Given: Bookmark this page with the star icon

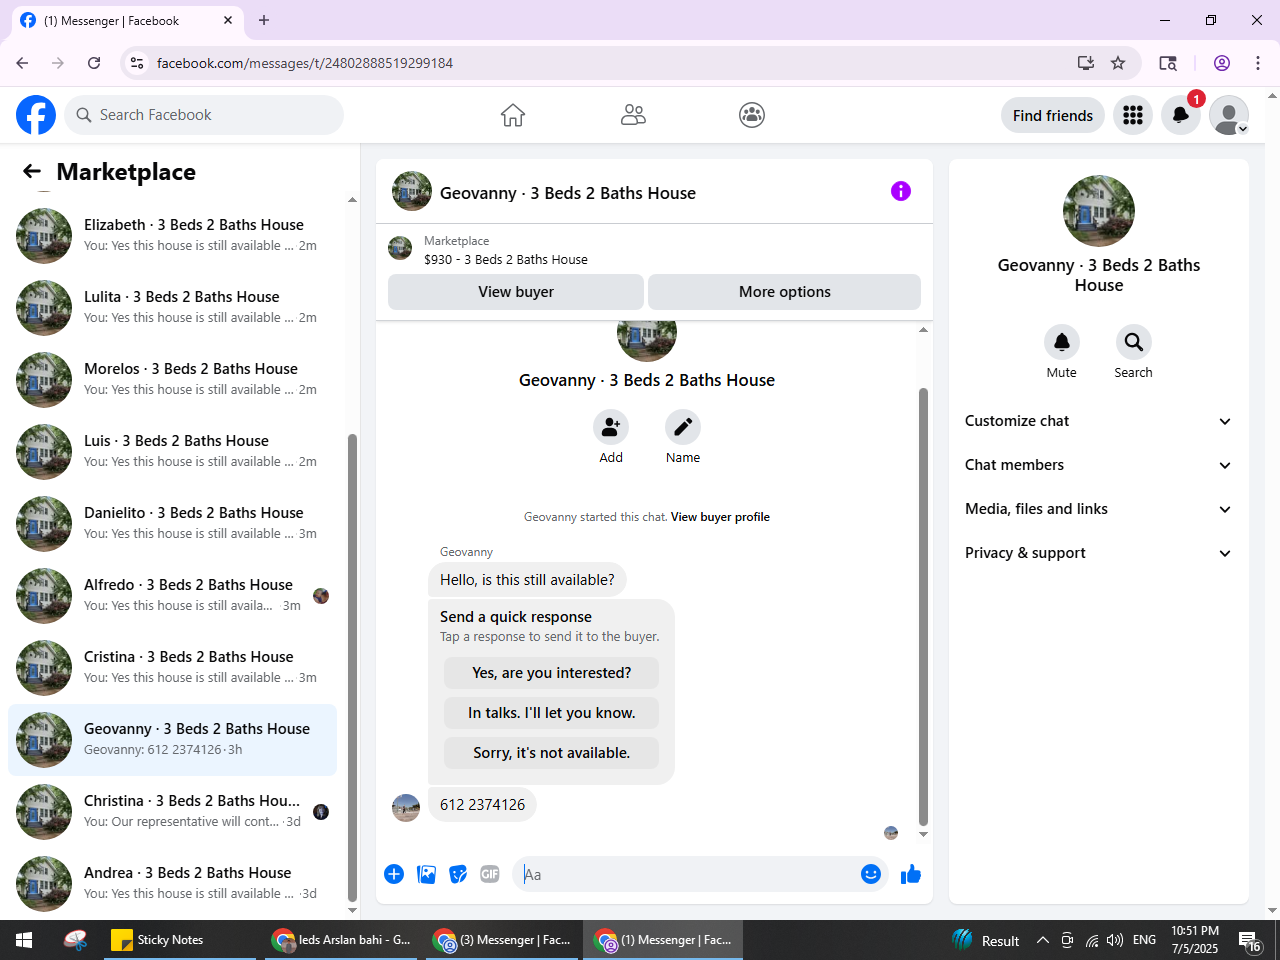Looking at the screenshot, I should click(1118, 63).
